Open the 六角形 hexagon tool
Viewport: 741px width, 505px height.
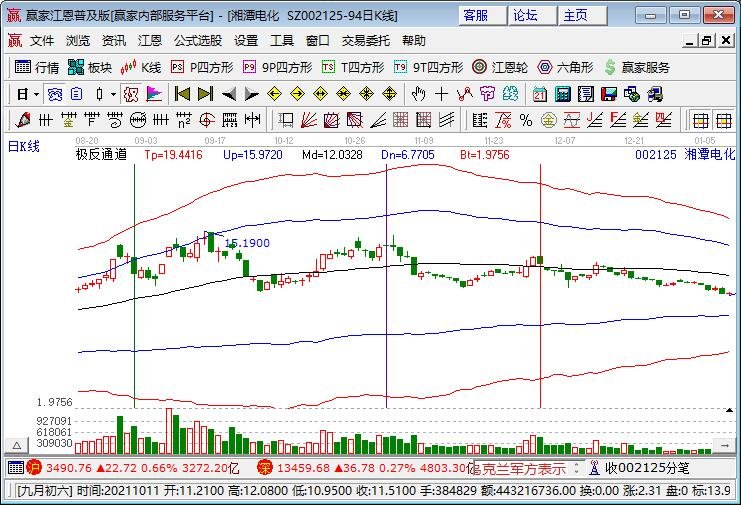(565, 67)
